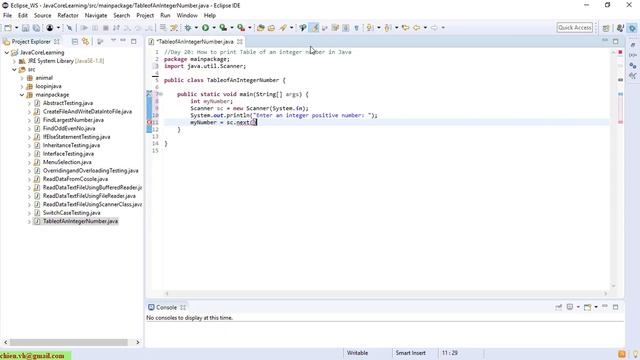Collapse the JavaCoreLearning project node

coord(7,53)
